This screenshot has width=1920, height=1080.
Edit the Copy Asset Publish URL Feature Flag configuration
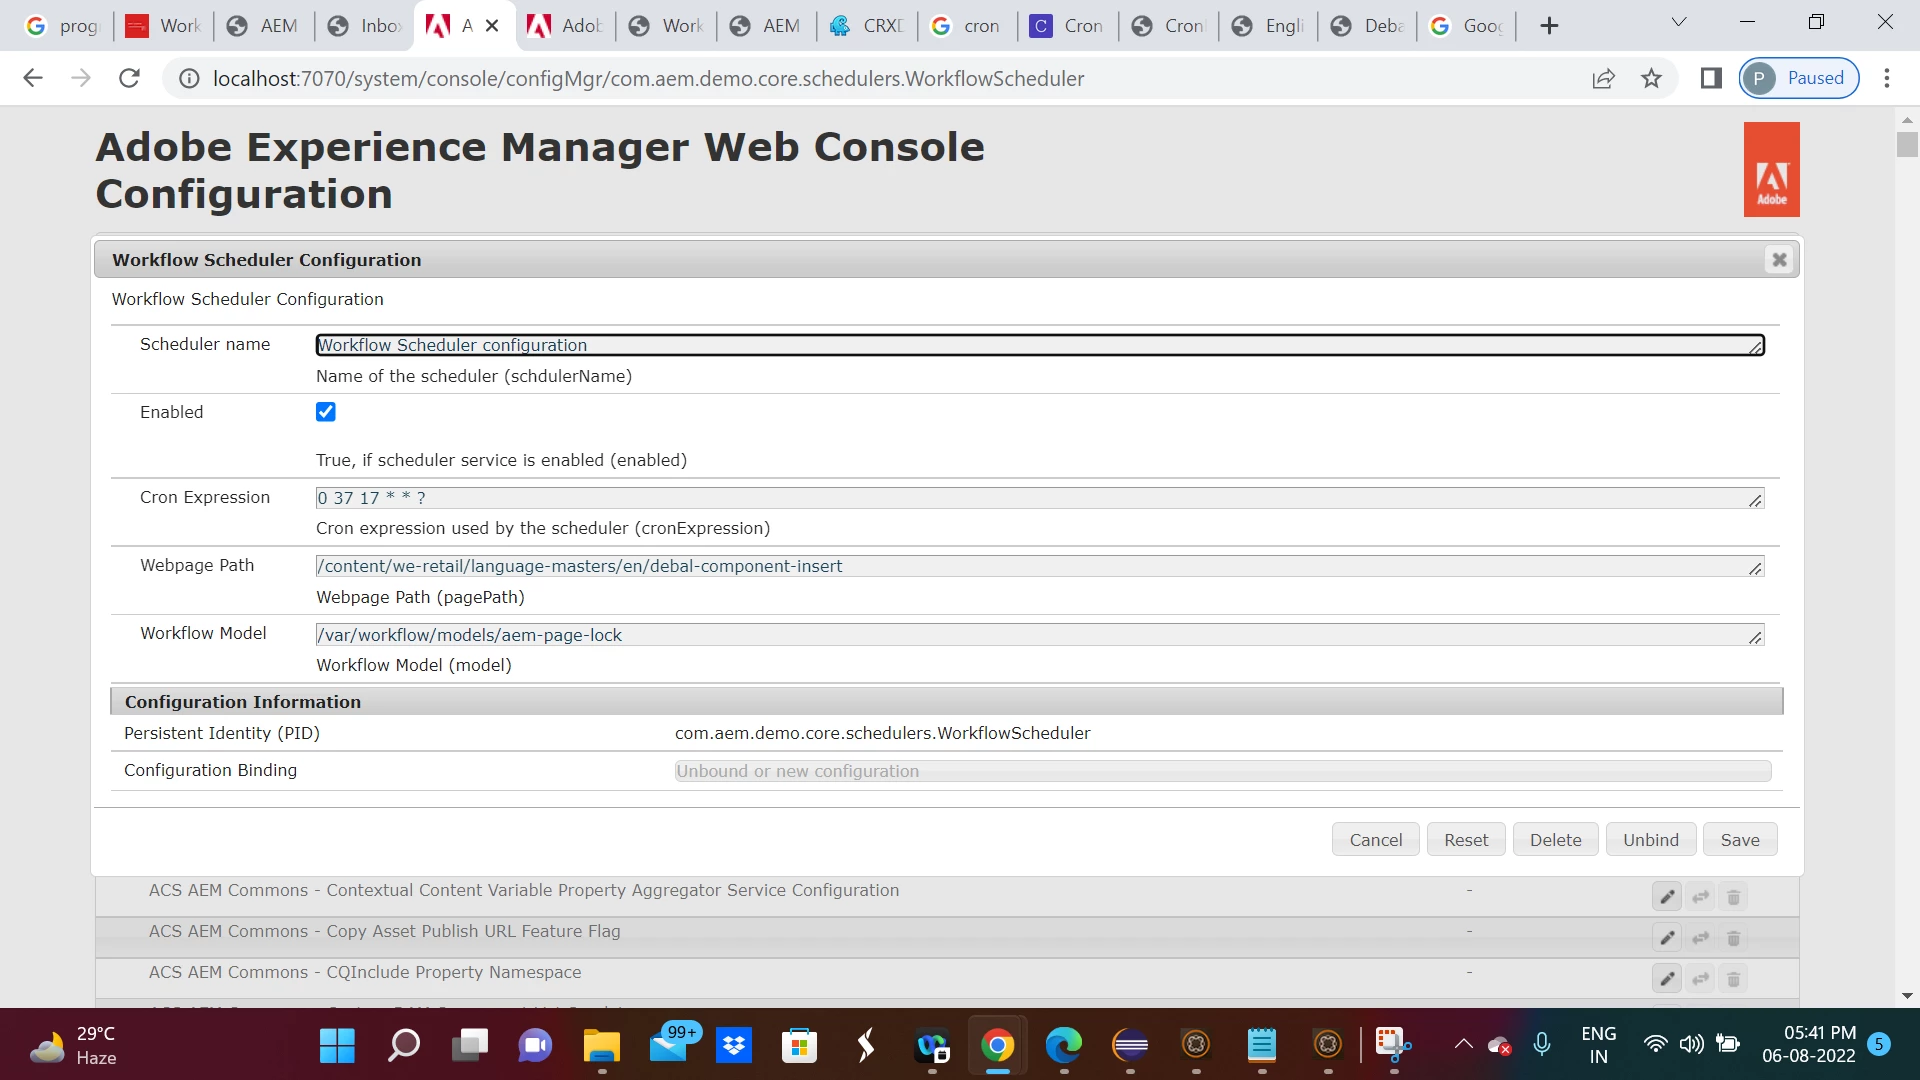[1667, 938]
